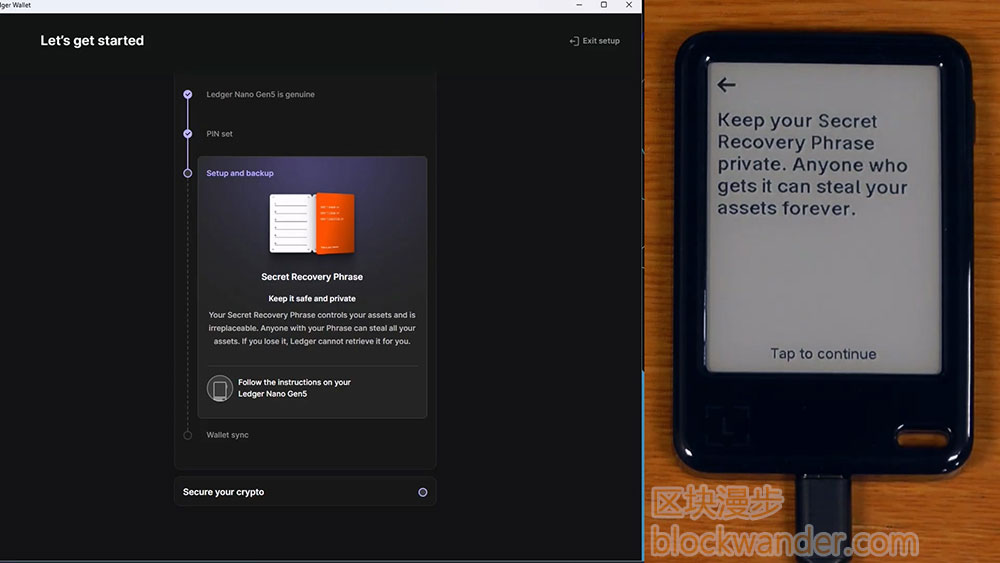Toggle the circle on Secure your crypto row
1000x563 pixels.
click(x=423, y=492)
